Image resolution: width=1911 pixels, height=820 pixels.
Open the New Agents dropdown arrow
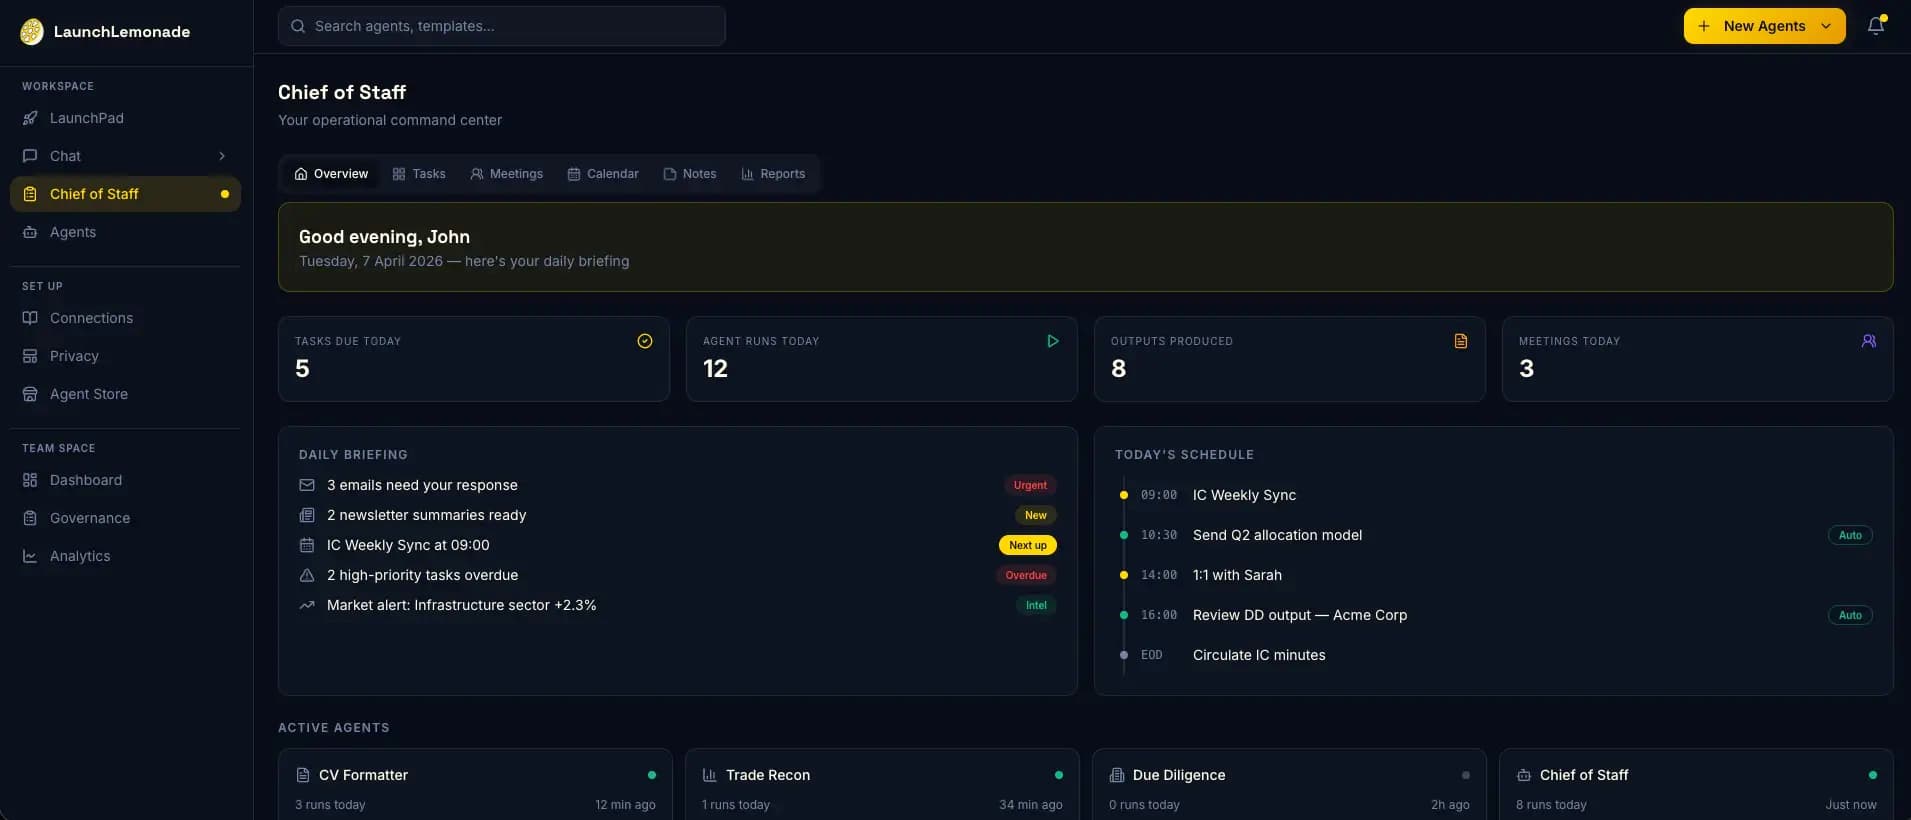[x=1826, y=26]
